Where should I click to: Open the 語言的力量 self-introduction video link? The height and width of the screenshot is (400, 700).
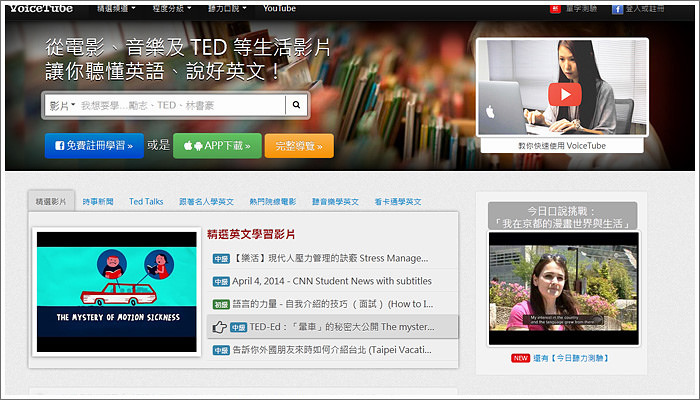click(333, 304)
